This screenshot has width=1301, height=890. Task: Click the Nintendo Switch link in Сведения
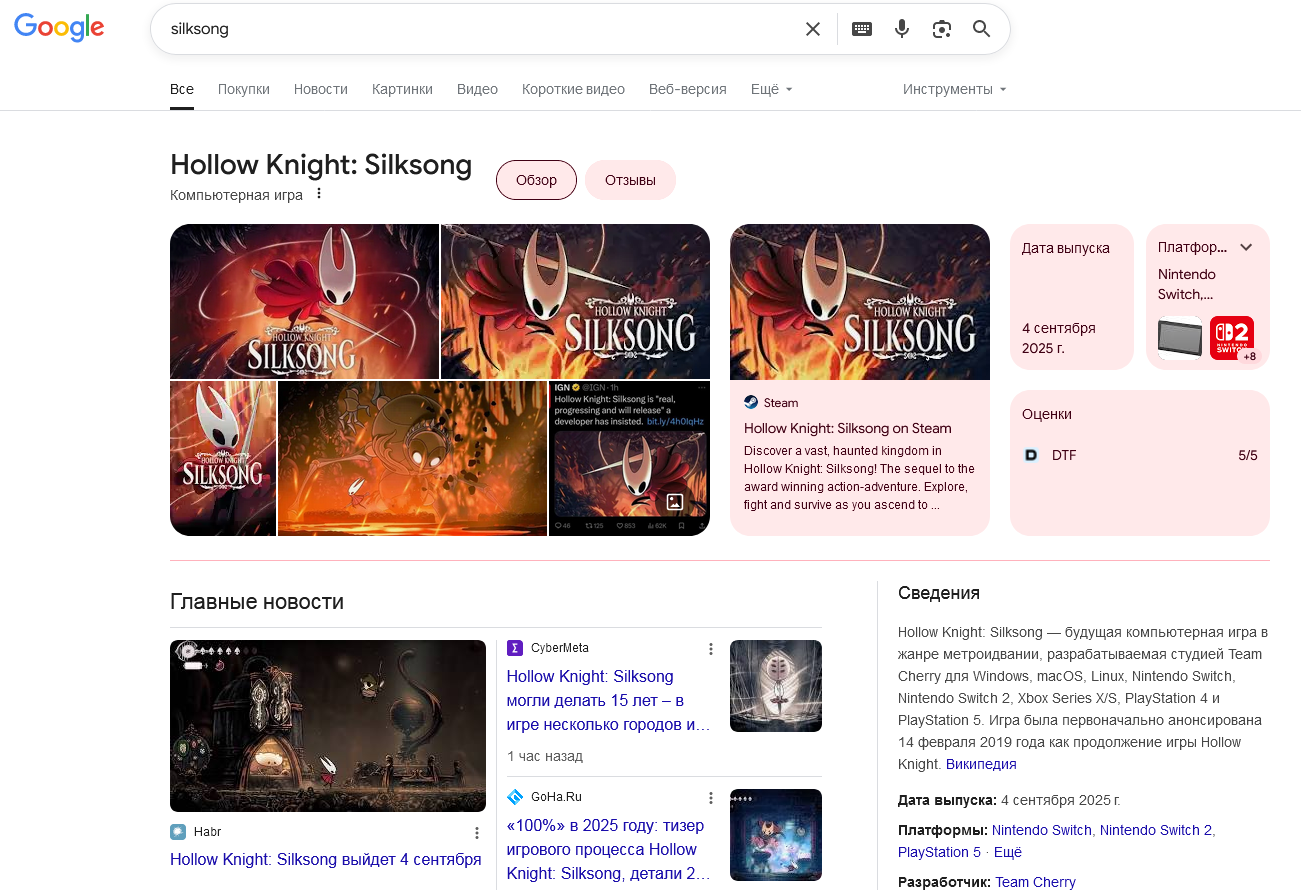1042,830
